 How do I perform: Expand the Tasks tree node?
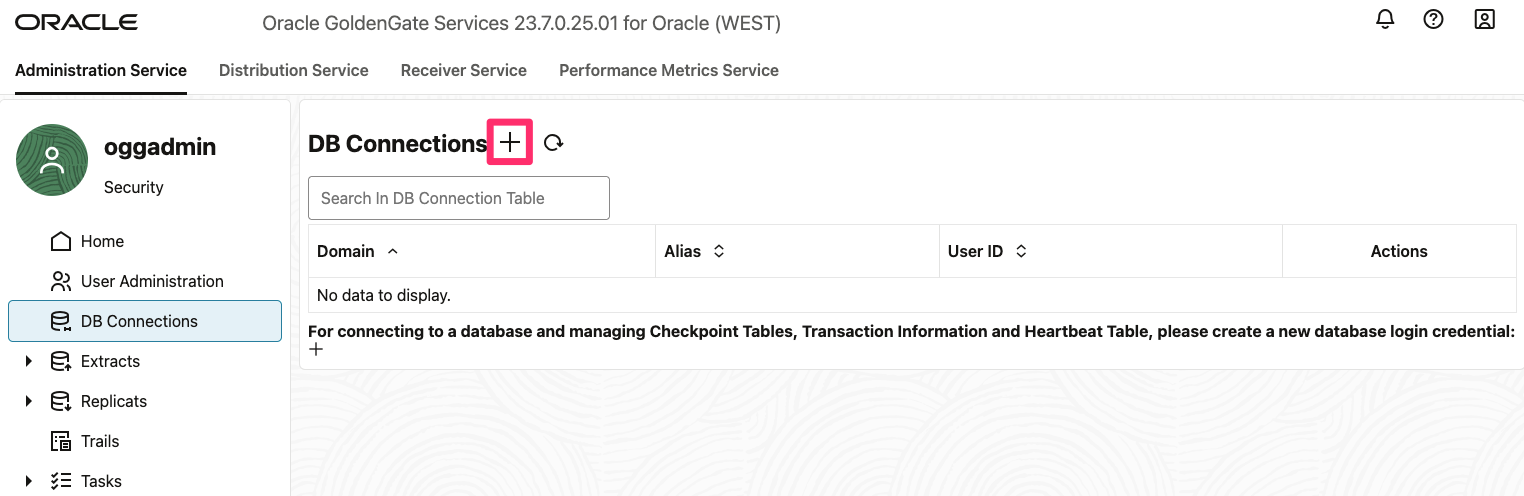click(29, 481)
